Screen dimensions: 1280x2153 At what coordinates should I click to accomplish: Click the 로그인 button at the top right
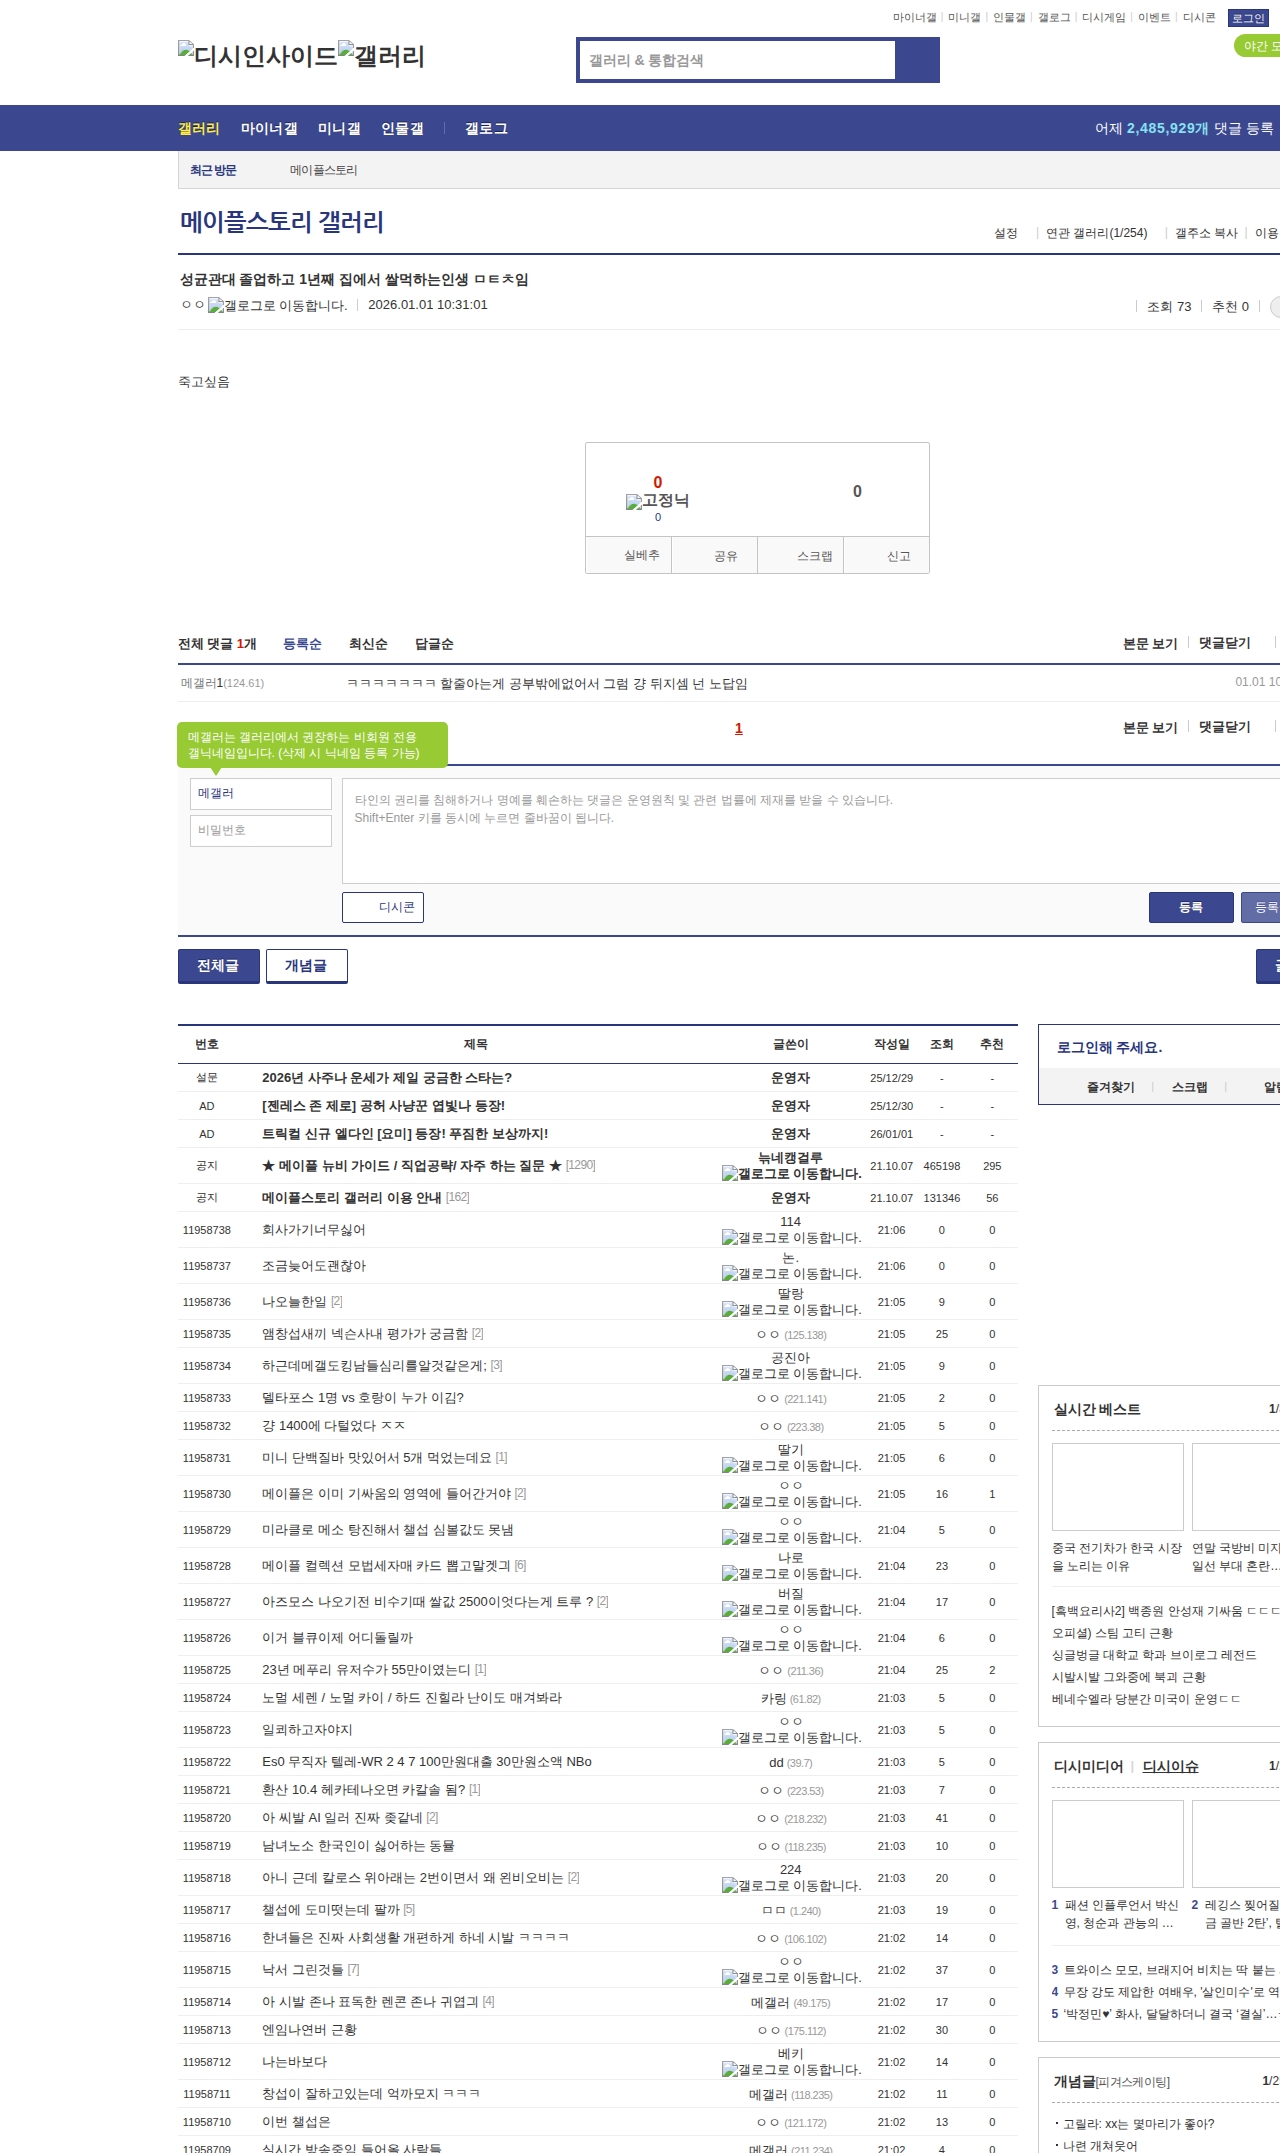(x=1248, y=18)
